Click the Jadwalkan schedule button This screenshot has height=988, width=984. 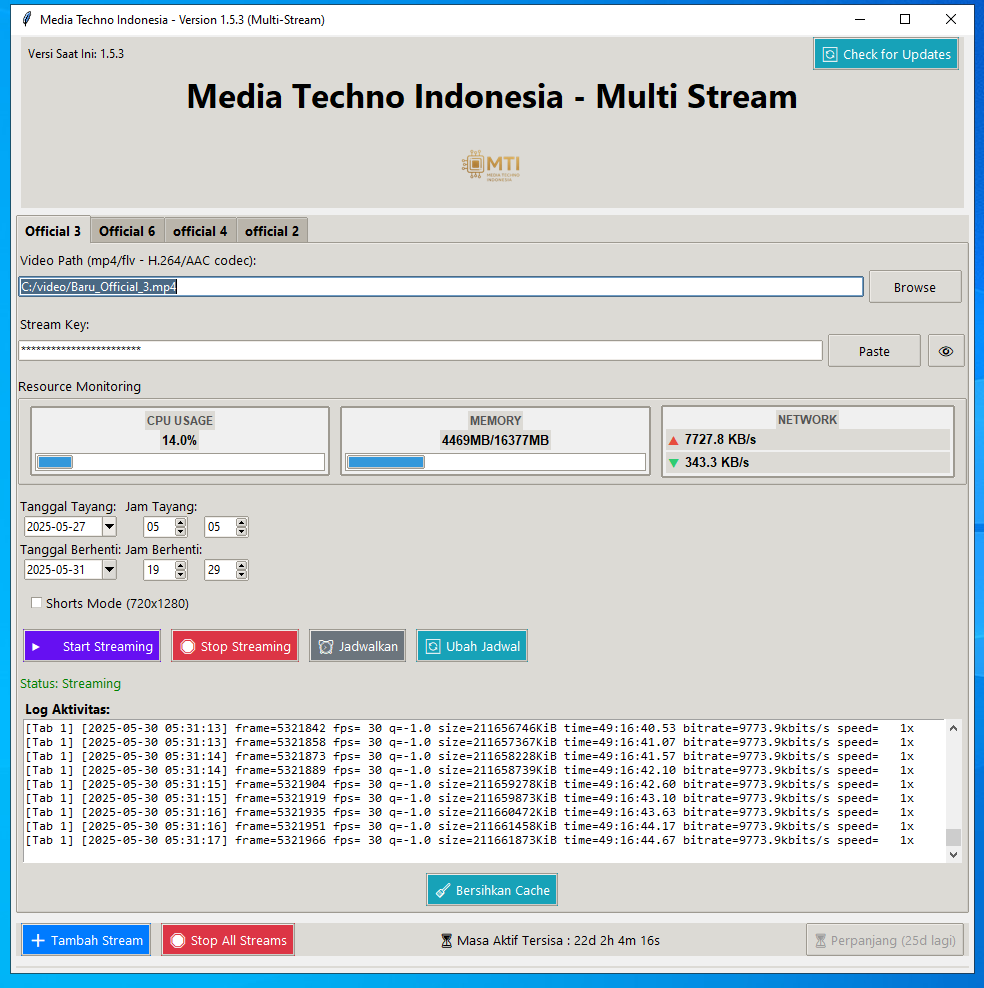click(357, 646)
